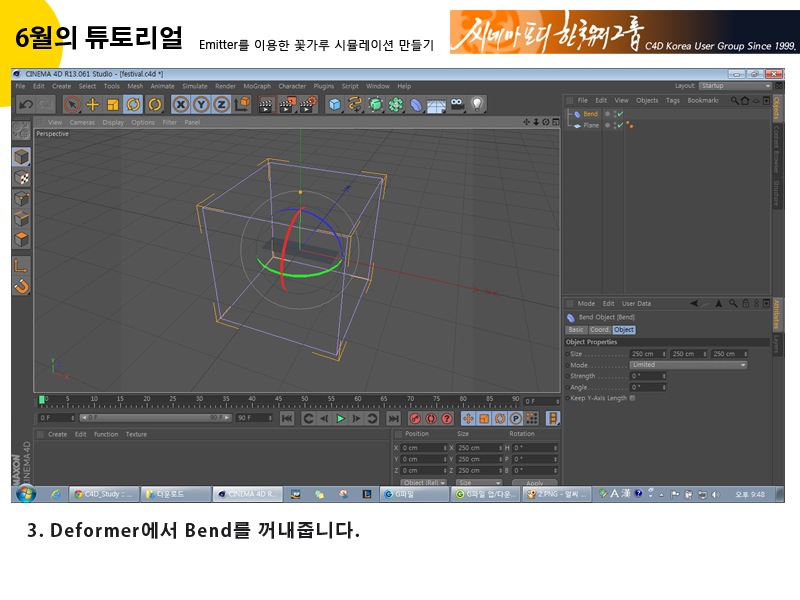This screenshot has height=600, width=800.
Task: Click the timeline playhead marker at frame 0
Action: pyautogui.click(x=42, y=399)
